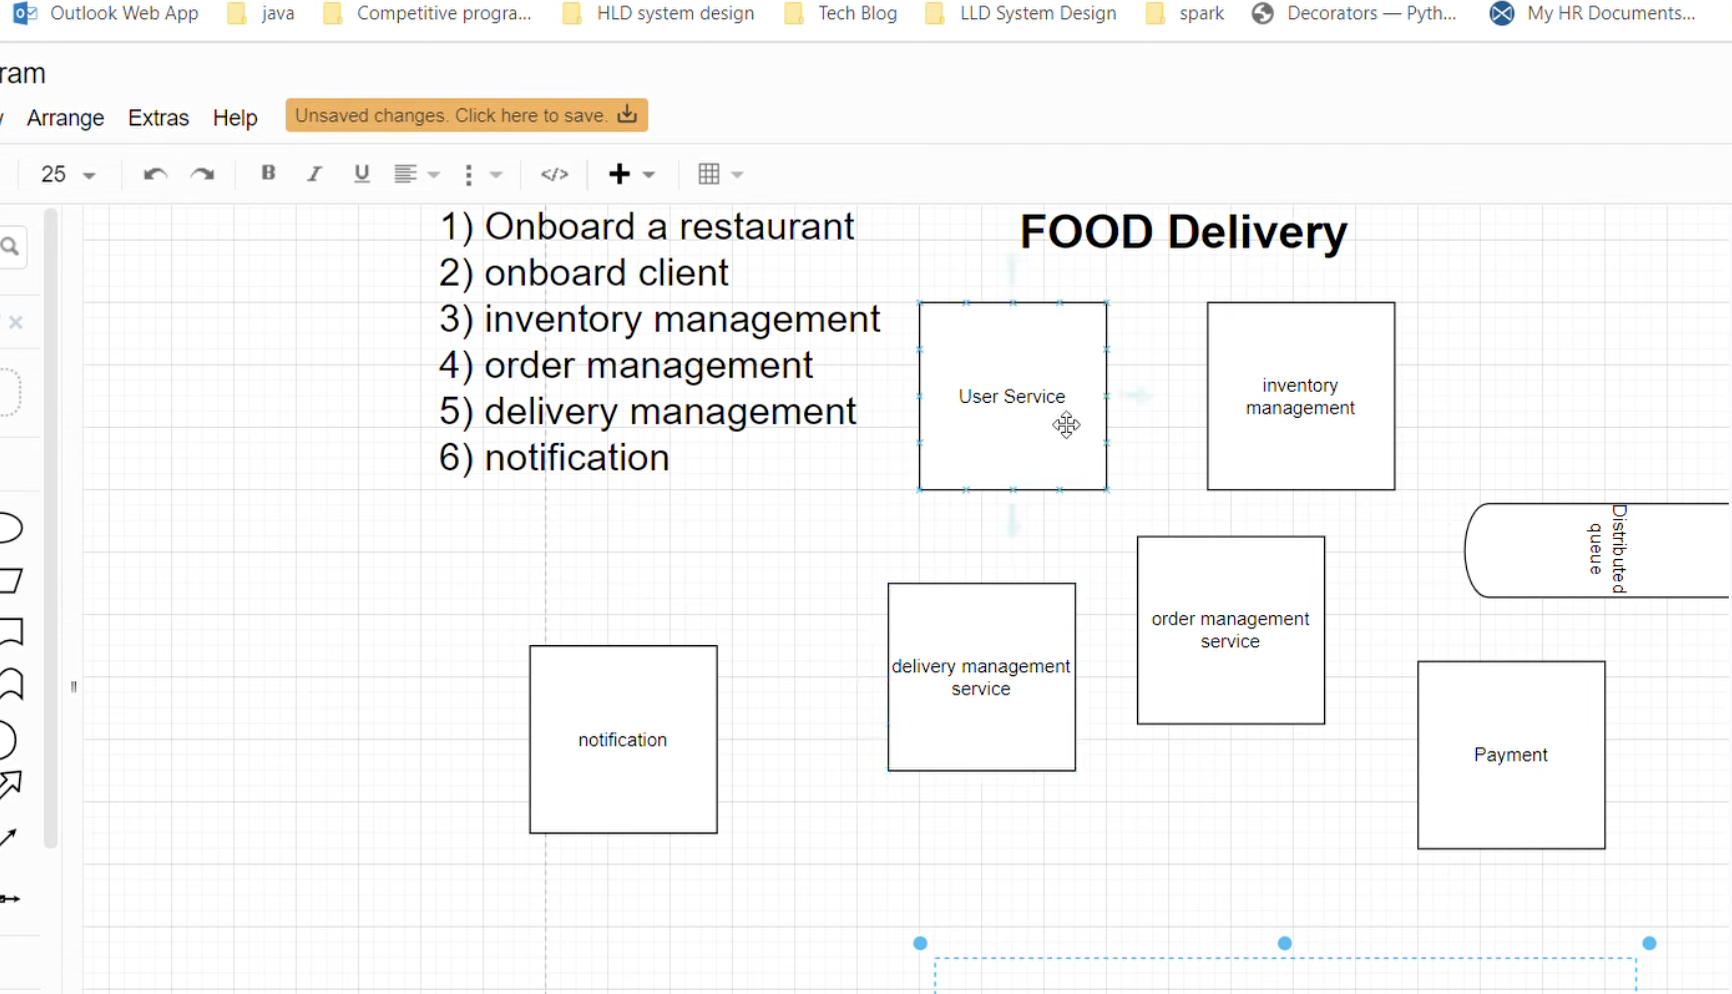Click the left sidebar vertical scrollbar
Viewport: 1732px width, 994px height.
click(51, 528)
